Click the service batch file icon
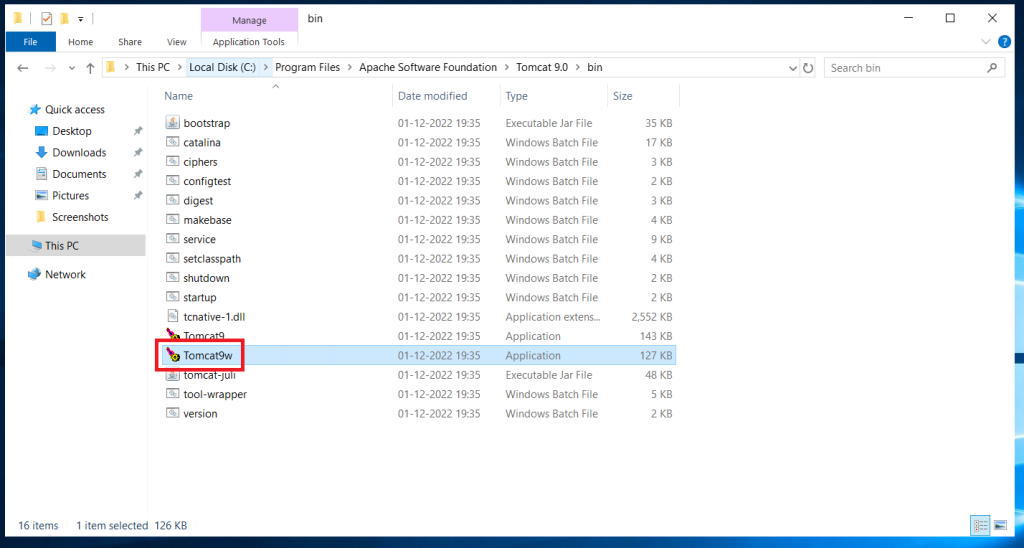The image size is (1024, 548). pos(172,238)
